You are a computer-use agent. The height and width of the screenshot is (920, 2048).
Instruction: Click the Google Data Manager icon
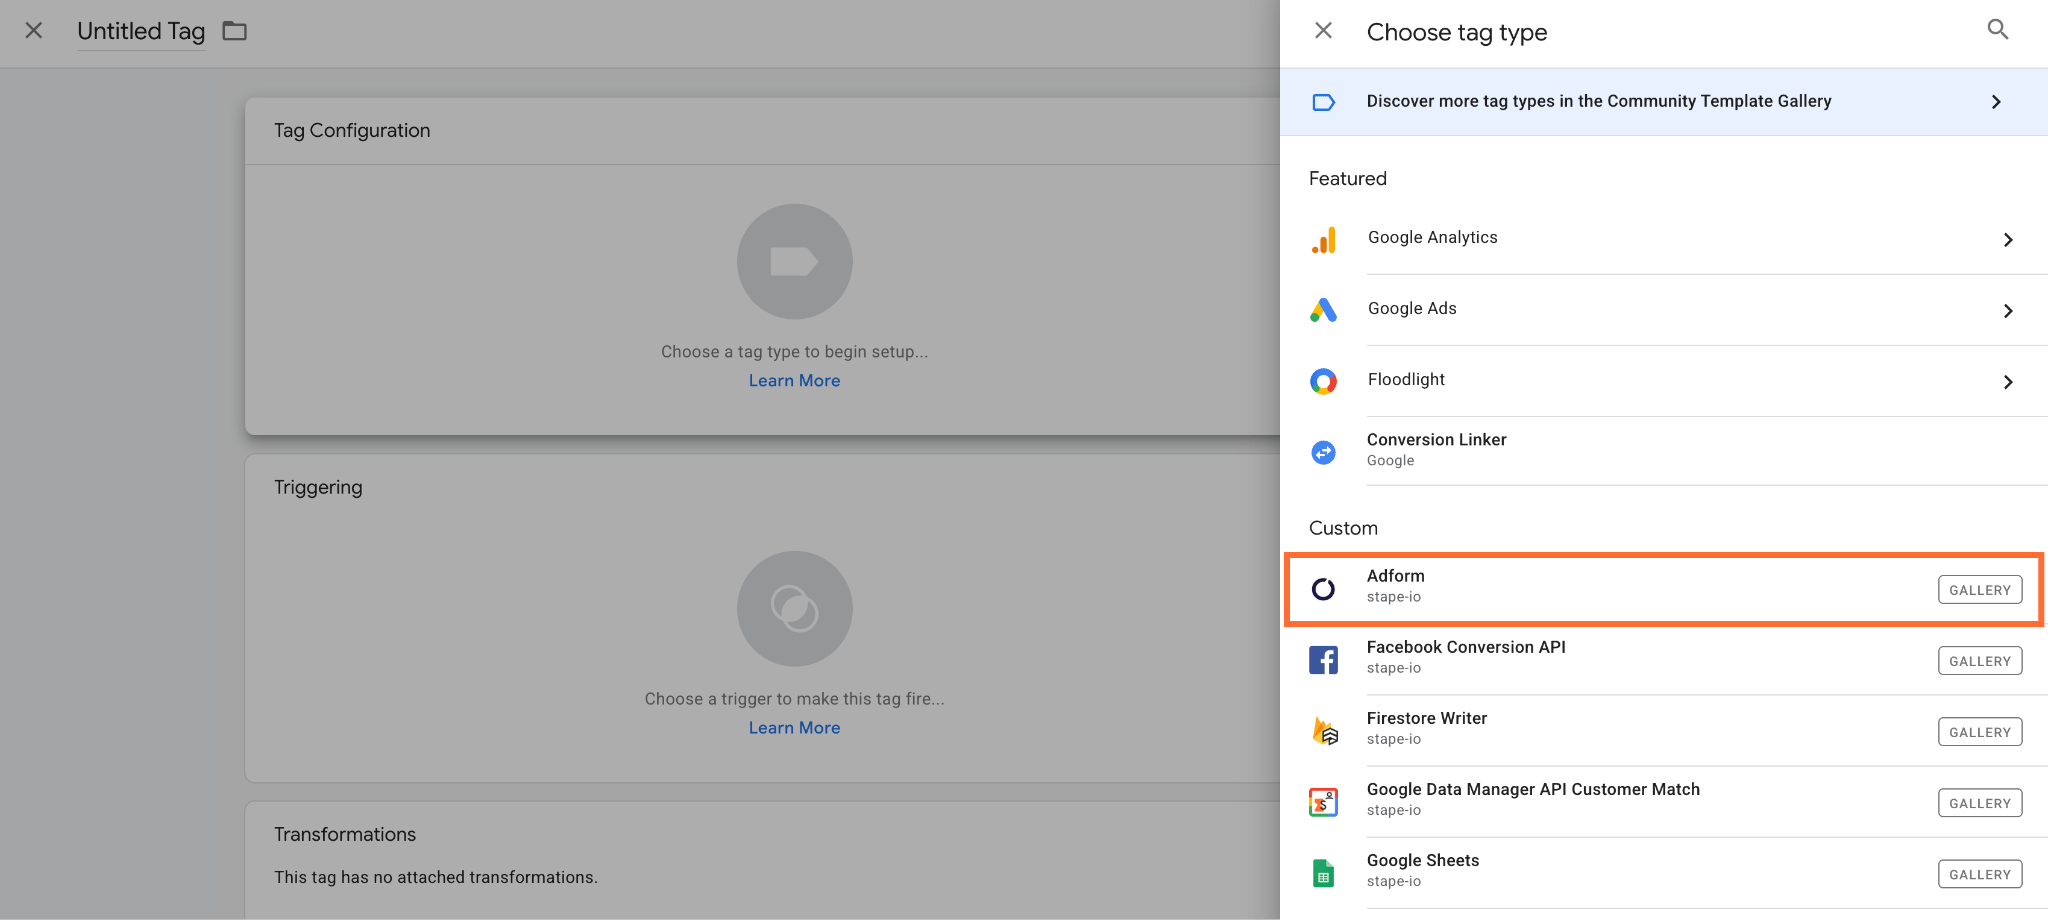1323,802
